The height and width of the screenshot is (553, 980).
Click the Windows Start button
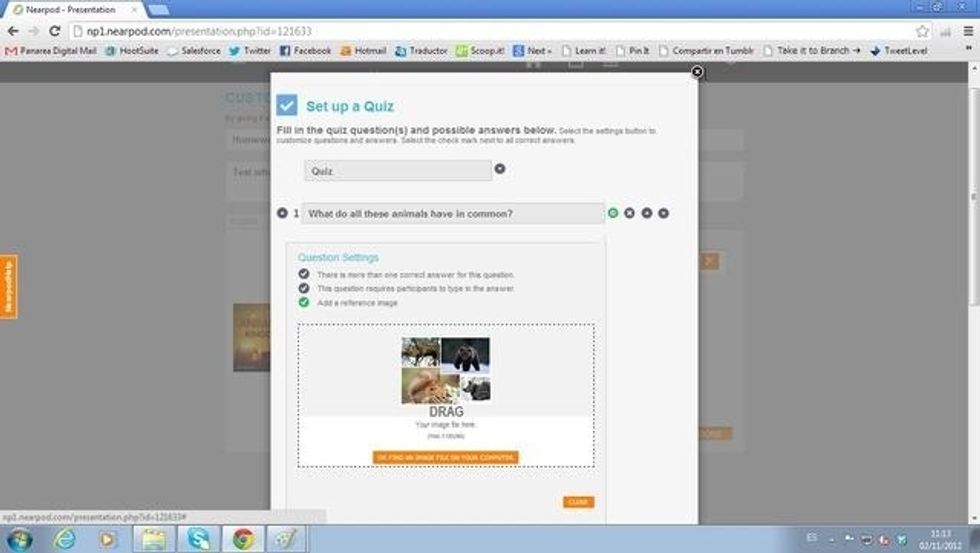click(19, 539)
